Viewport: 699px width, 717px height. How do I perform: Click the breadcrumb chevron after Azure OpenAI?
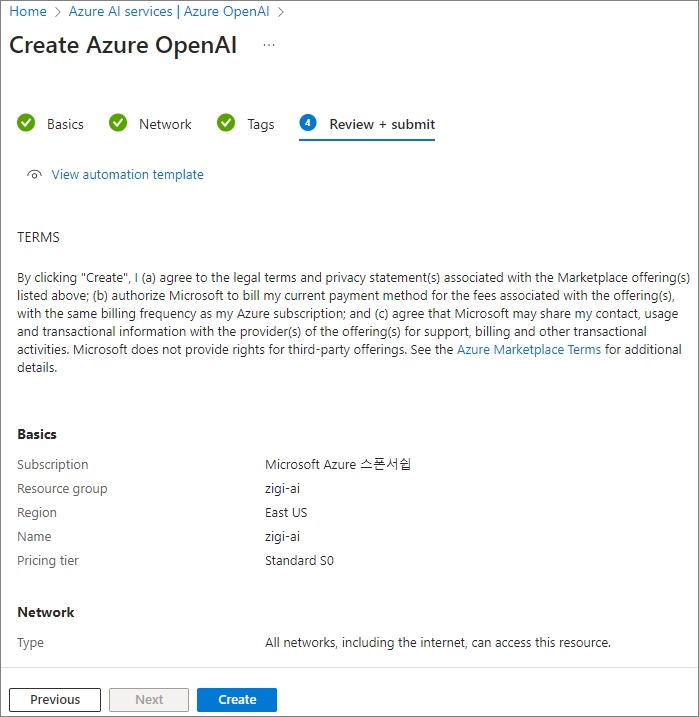[x=281, y=12]
